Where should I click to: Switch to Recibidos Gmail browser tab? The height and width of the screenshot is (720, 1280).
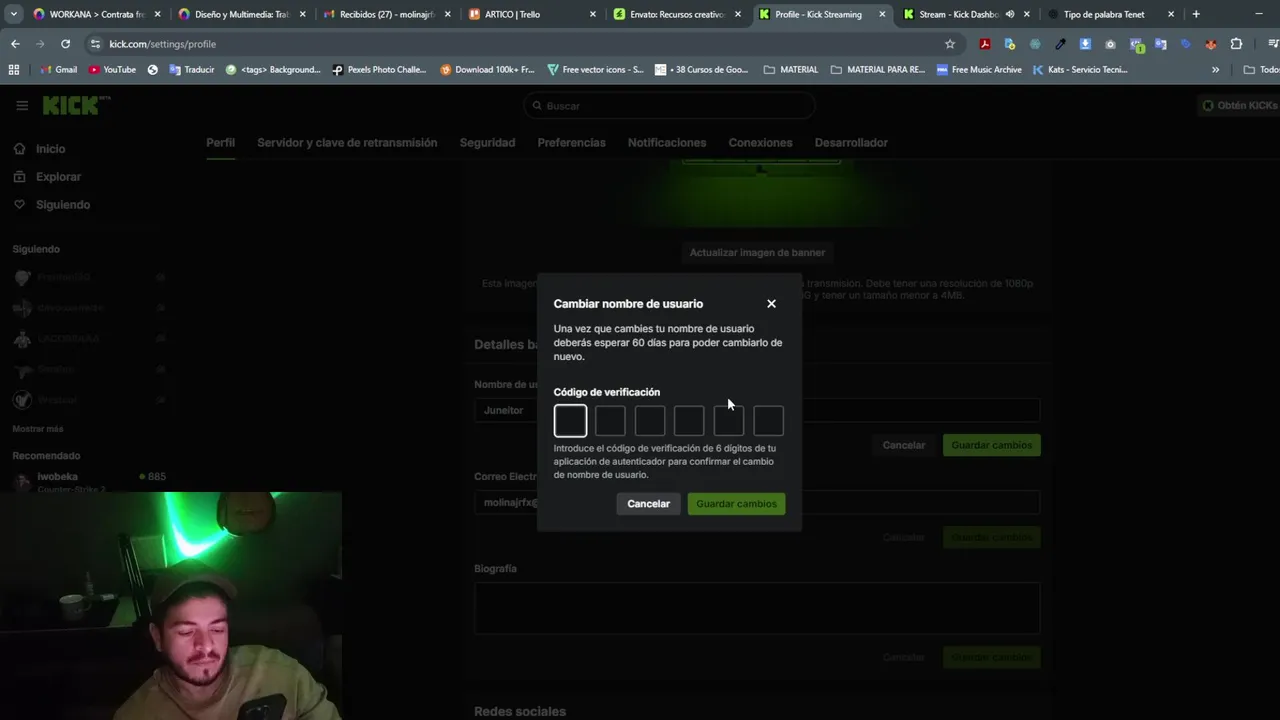pyautogui.click(x=388, y=14)
